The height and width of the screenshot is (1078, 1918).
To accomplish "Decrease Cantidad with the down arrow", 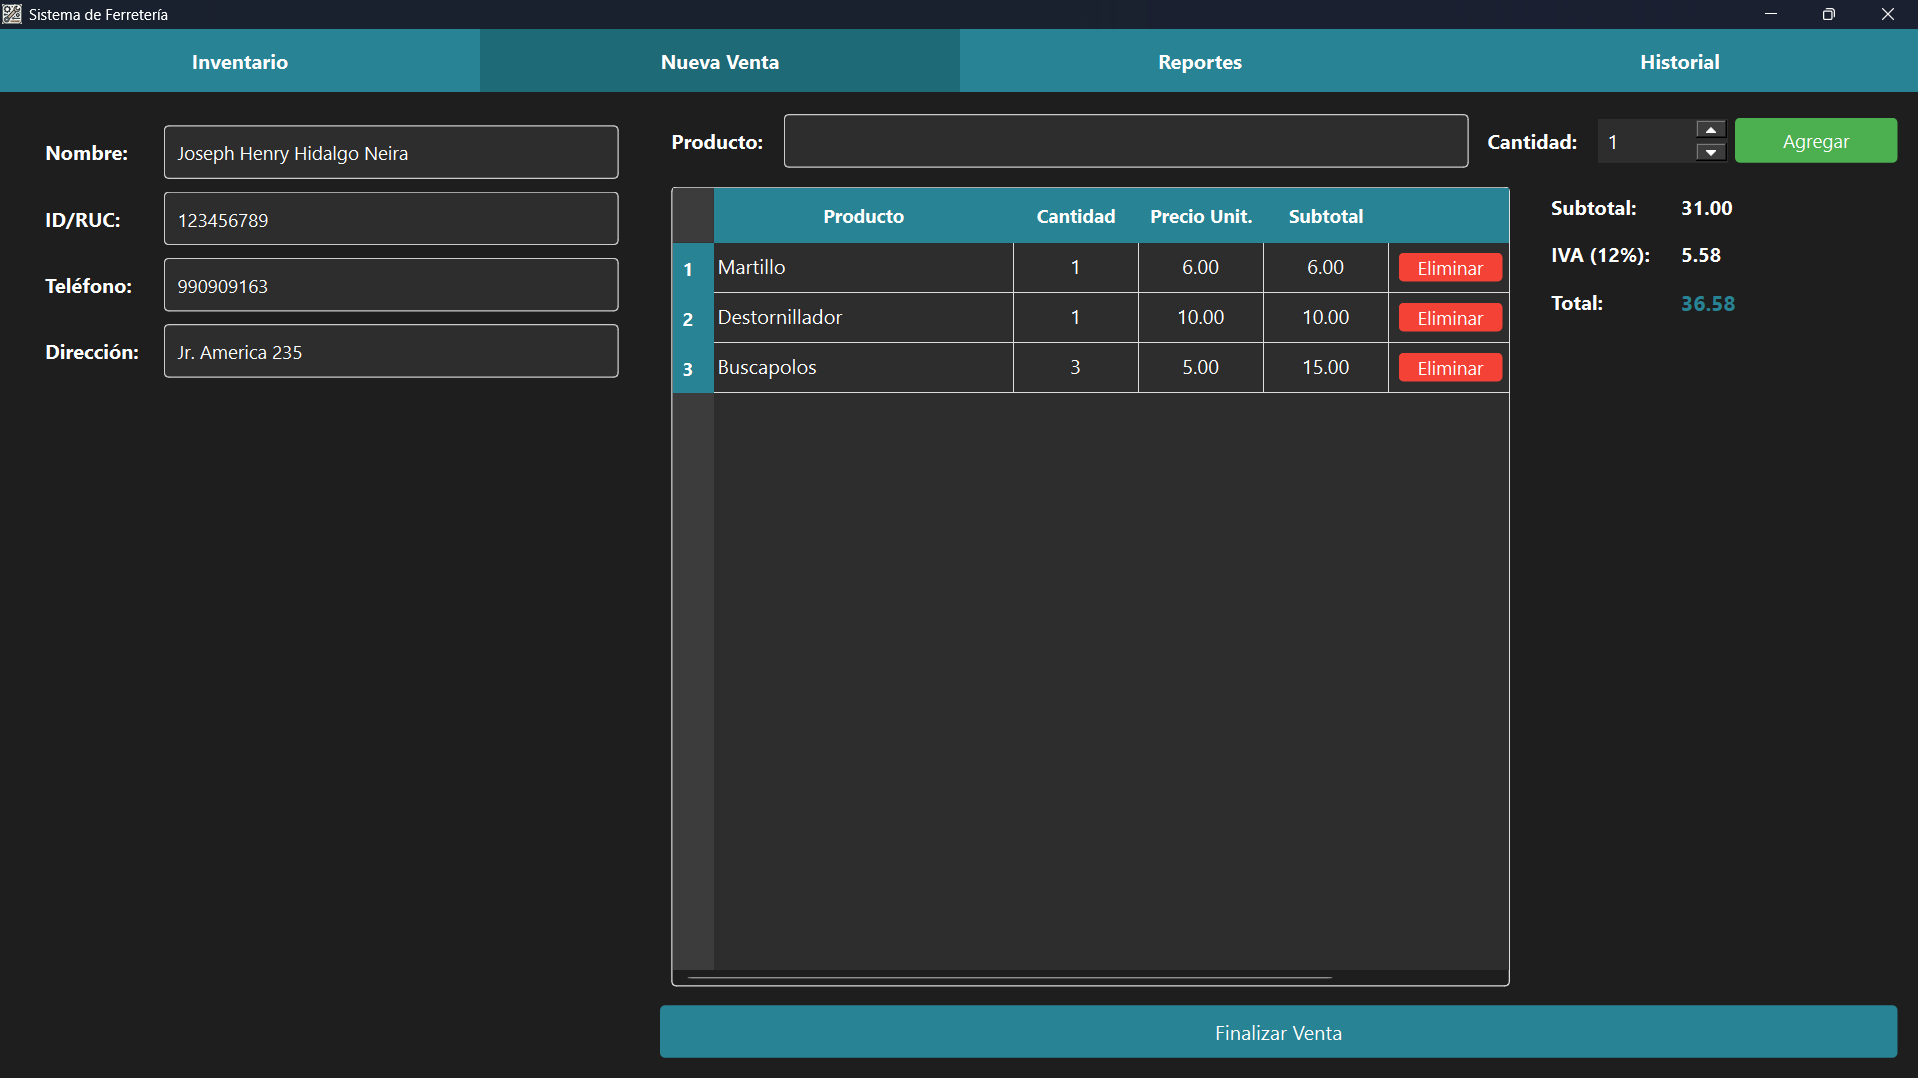I will click(1711, 152).
